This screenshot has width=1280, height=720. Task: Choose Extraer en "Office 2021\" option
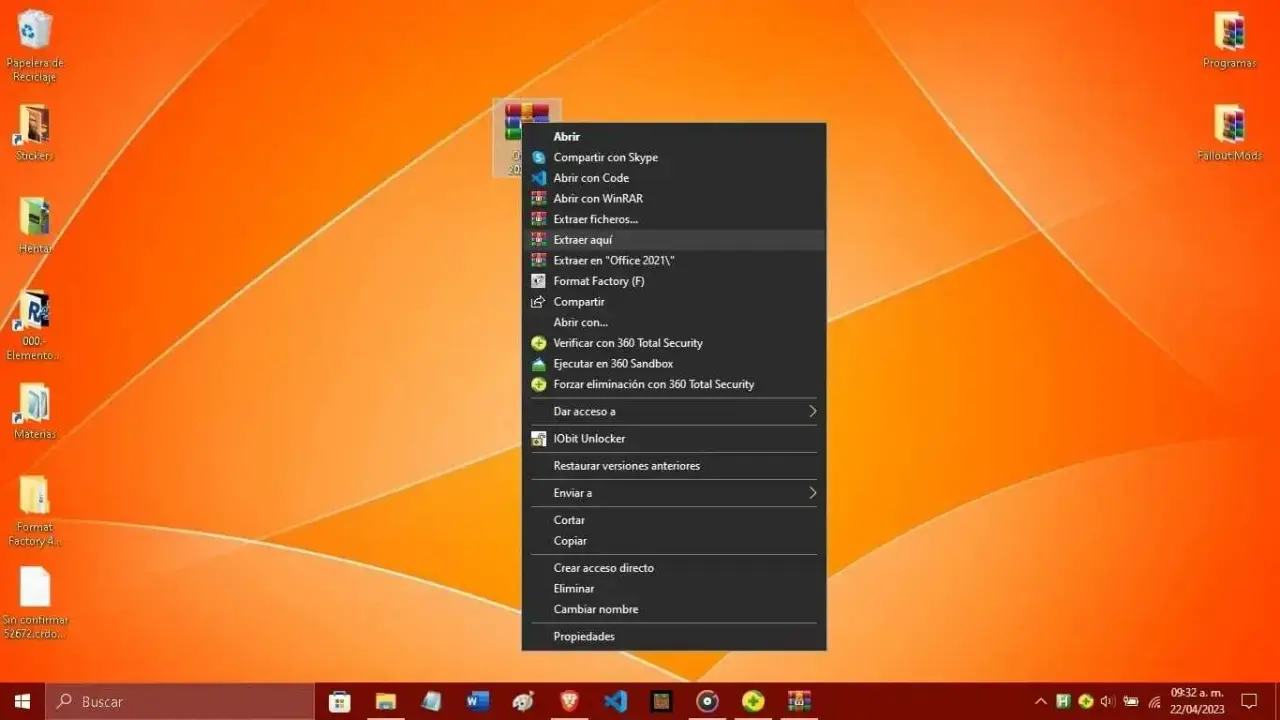(x=613, y=260)
